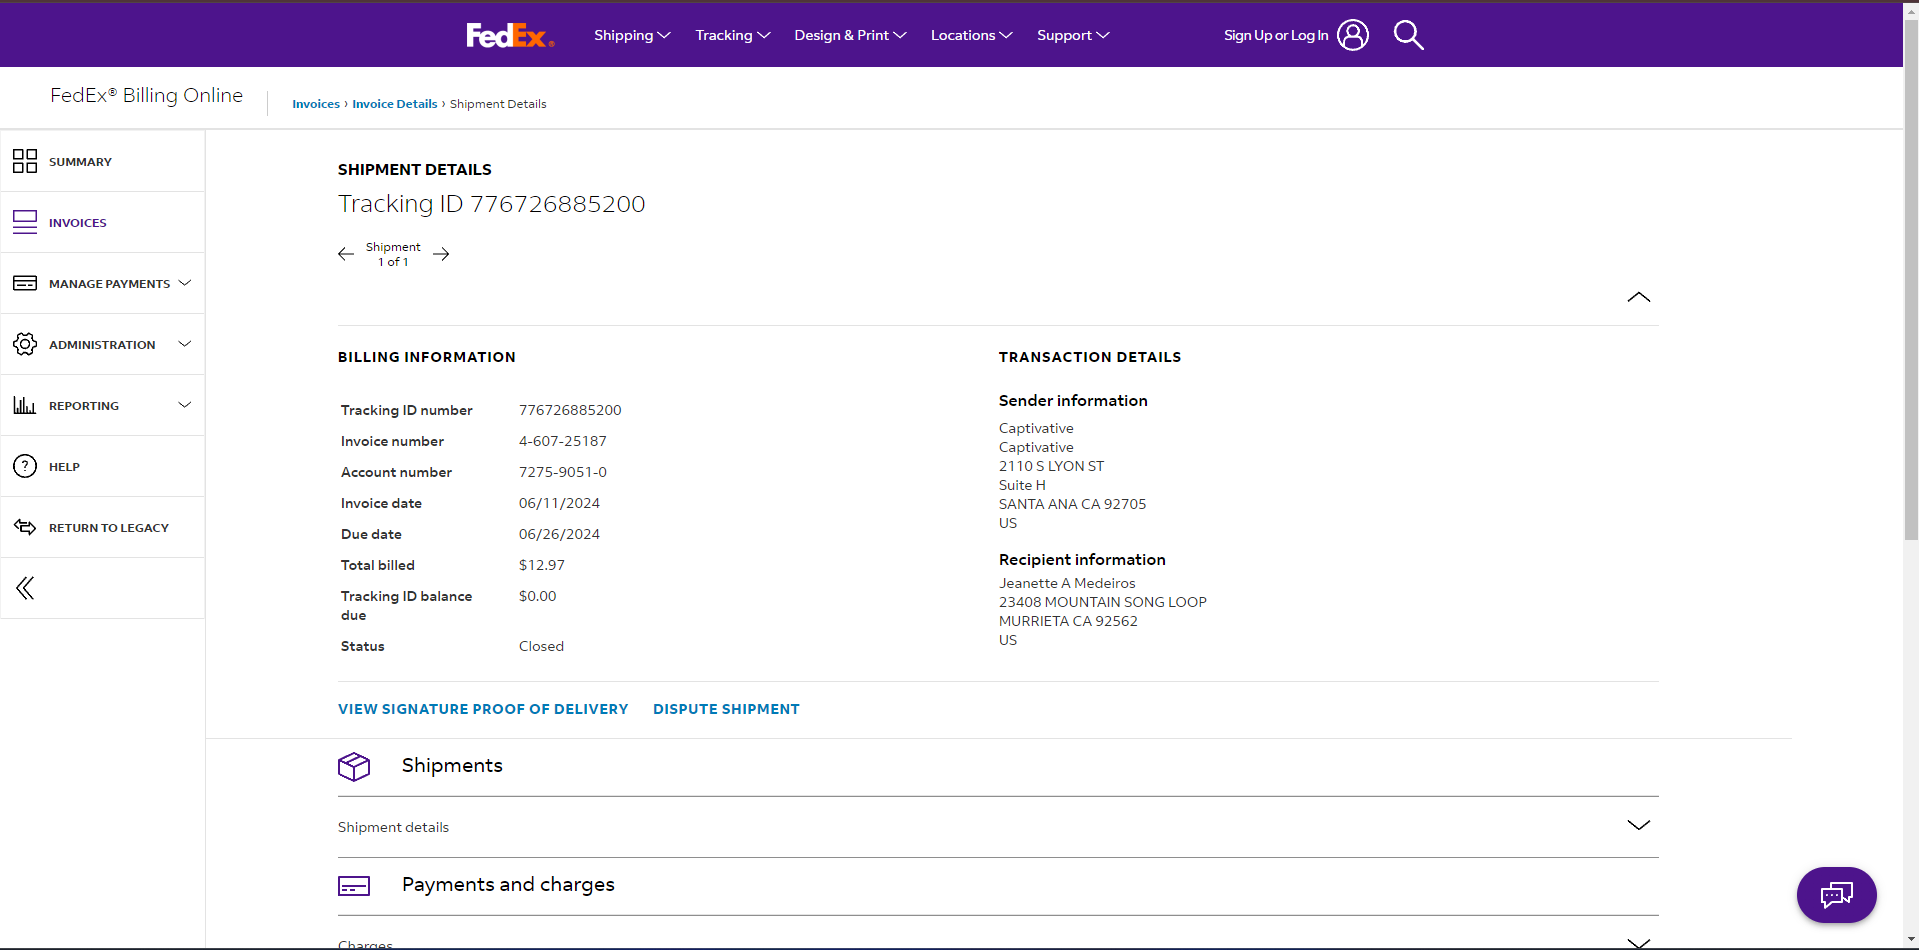The image size is (1919, 950).
Task: Click the Help question mark icon
Action: point(25,466)
